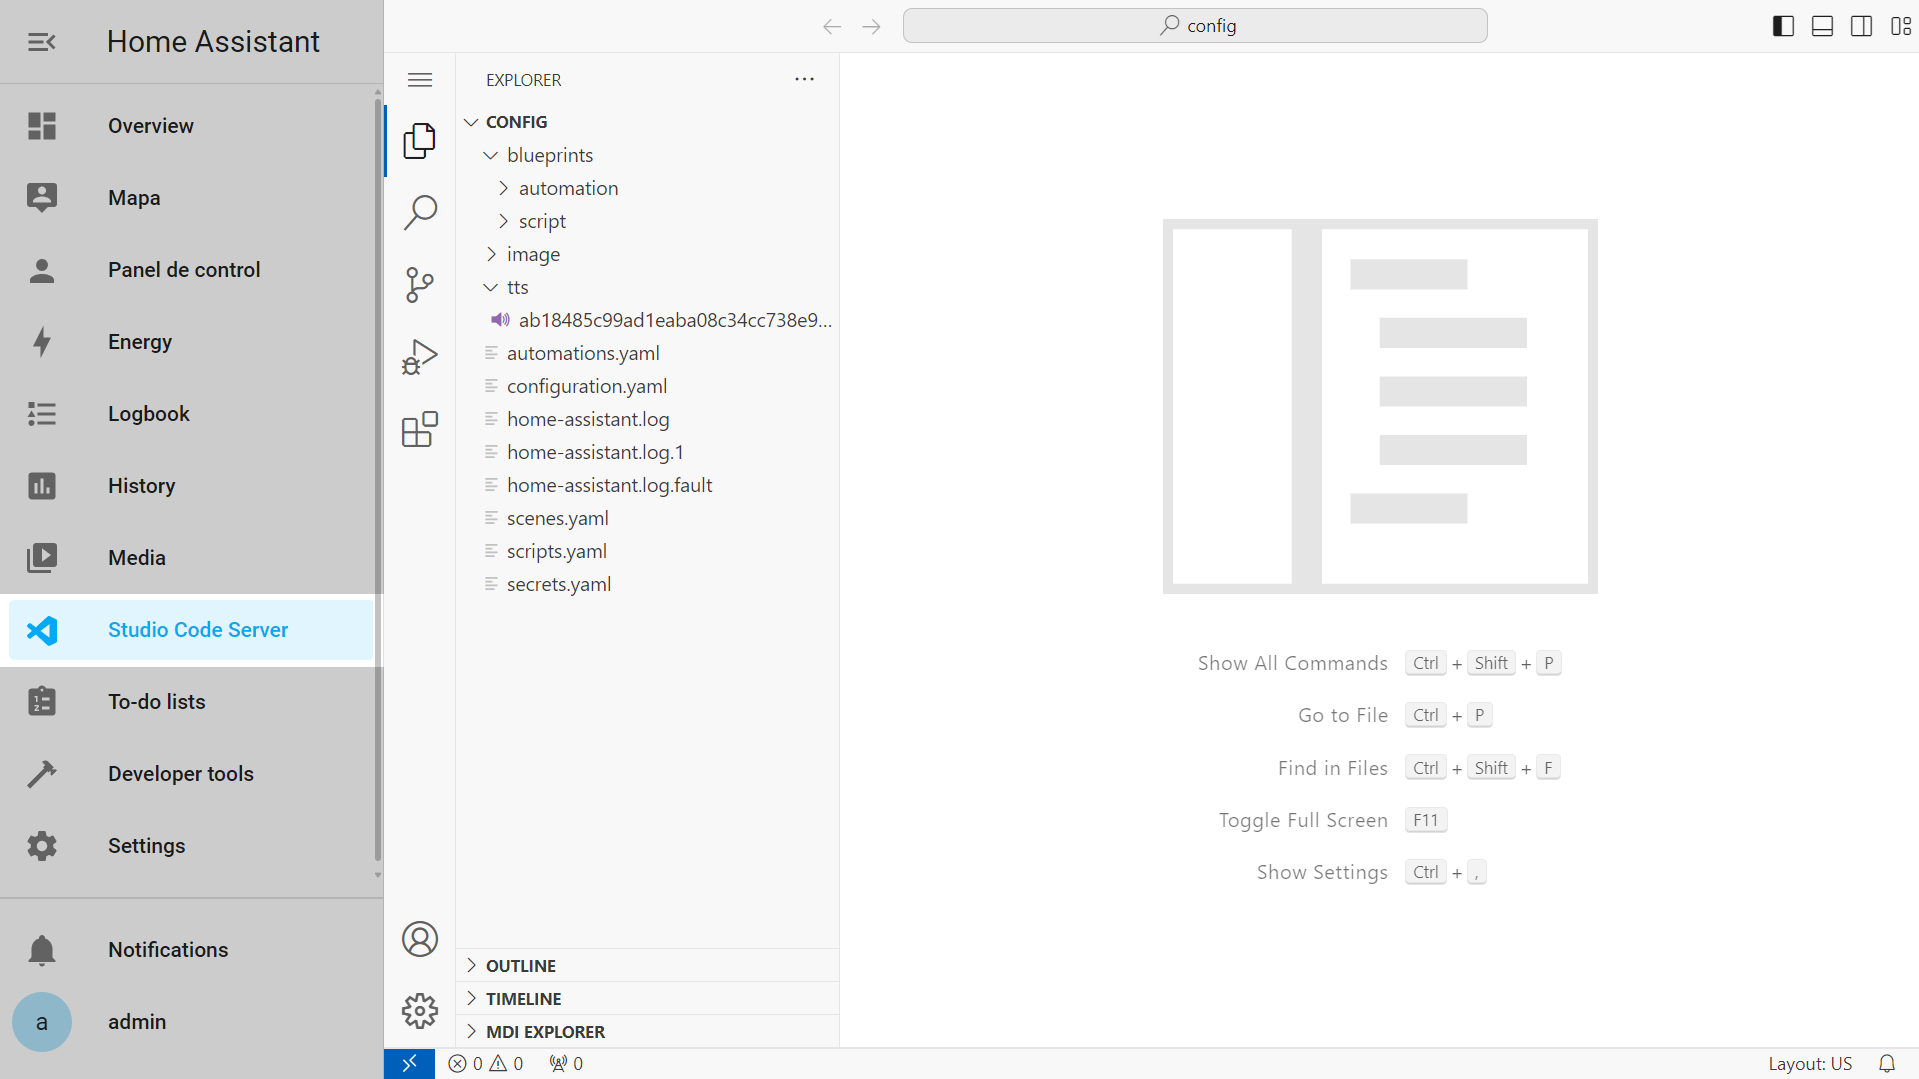Image resolution: width=1919 pixels, height=1079 pixels.
Task: Go forward using the right arrow
Action: (872, 27)
